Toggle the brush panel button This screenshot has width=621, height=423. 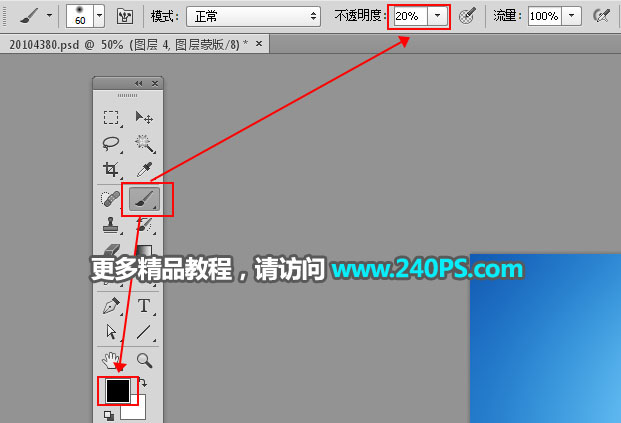click(126, 16)
